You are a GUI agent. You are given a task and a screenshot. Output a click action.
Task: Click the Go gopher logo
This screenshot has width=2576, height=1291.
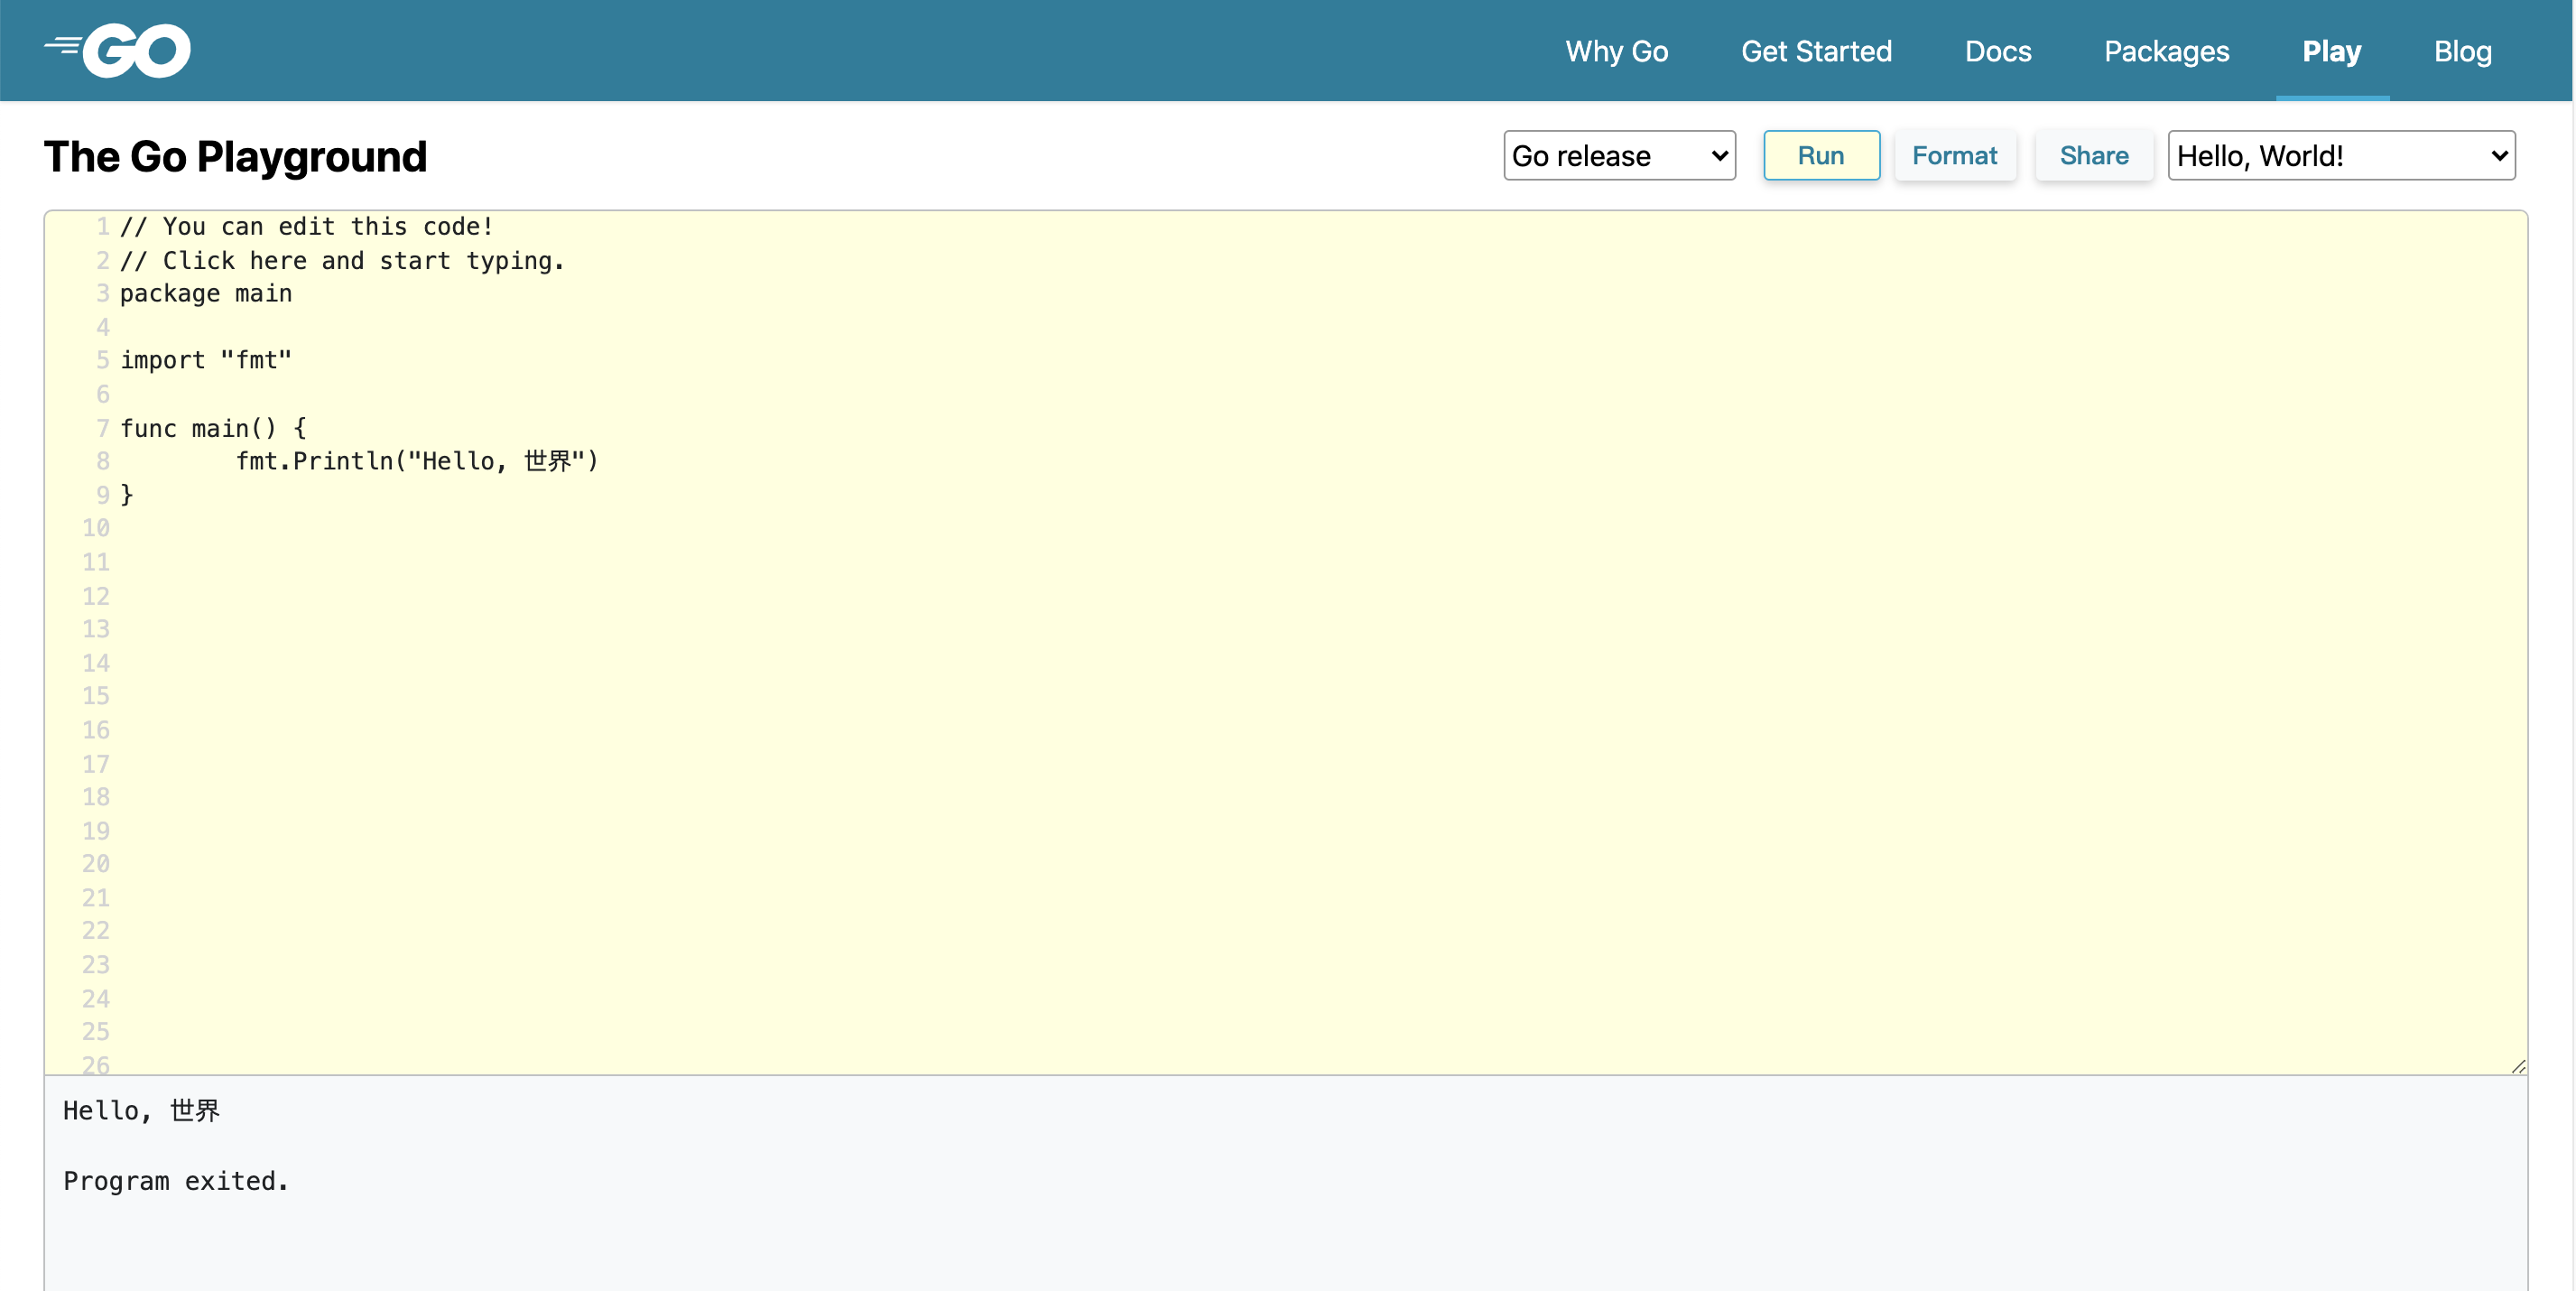click(x=118, y=50)
